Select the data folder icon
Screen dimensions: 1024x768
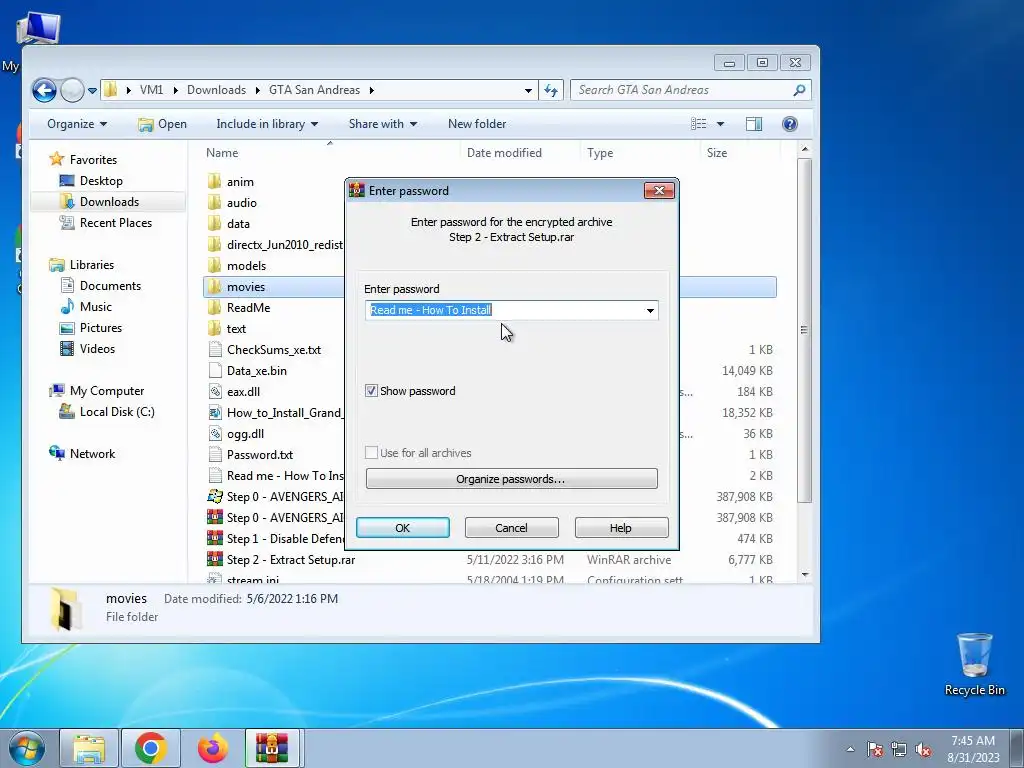214,223
